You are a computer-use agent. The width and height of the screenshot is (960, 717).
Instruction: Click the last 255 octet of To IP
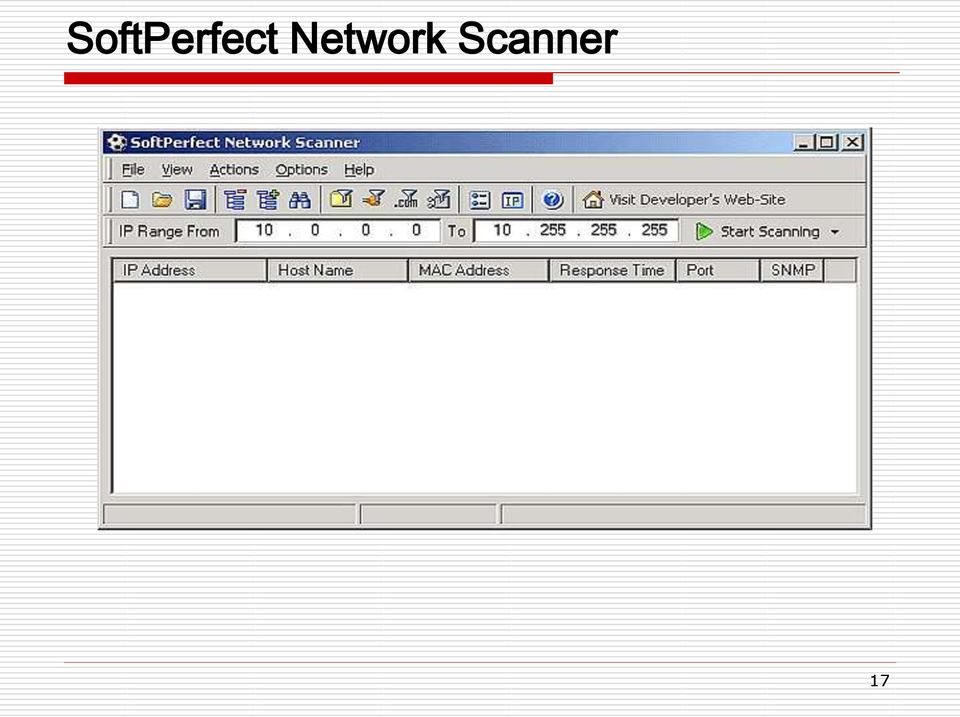[x=654, y=230]
